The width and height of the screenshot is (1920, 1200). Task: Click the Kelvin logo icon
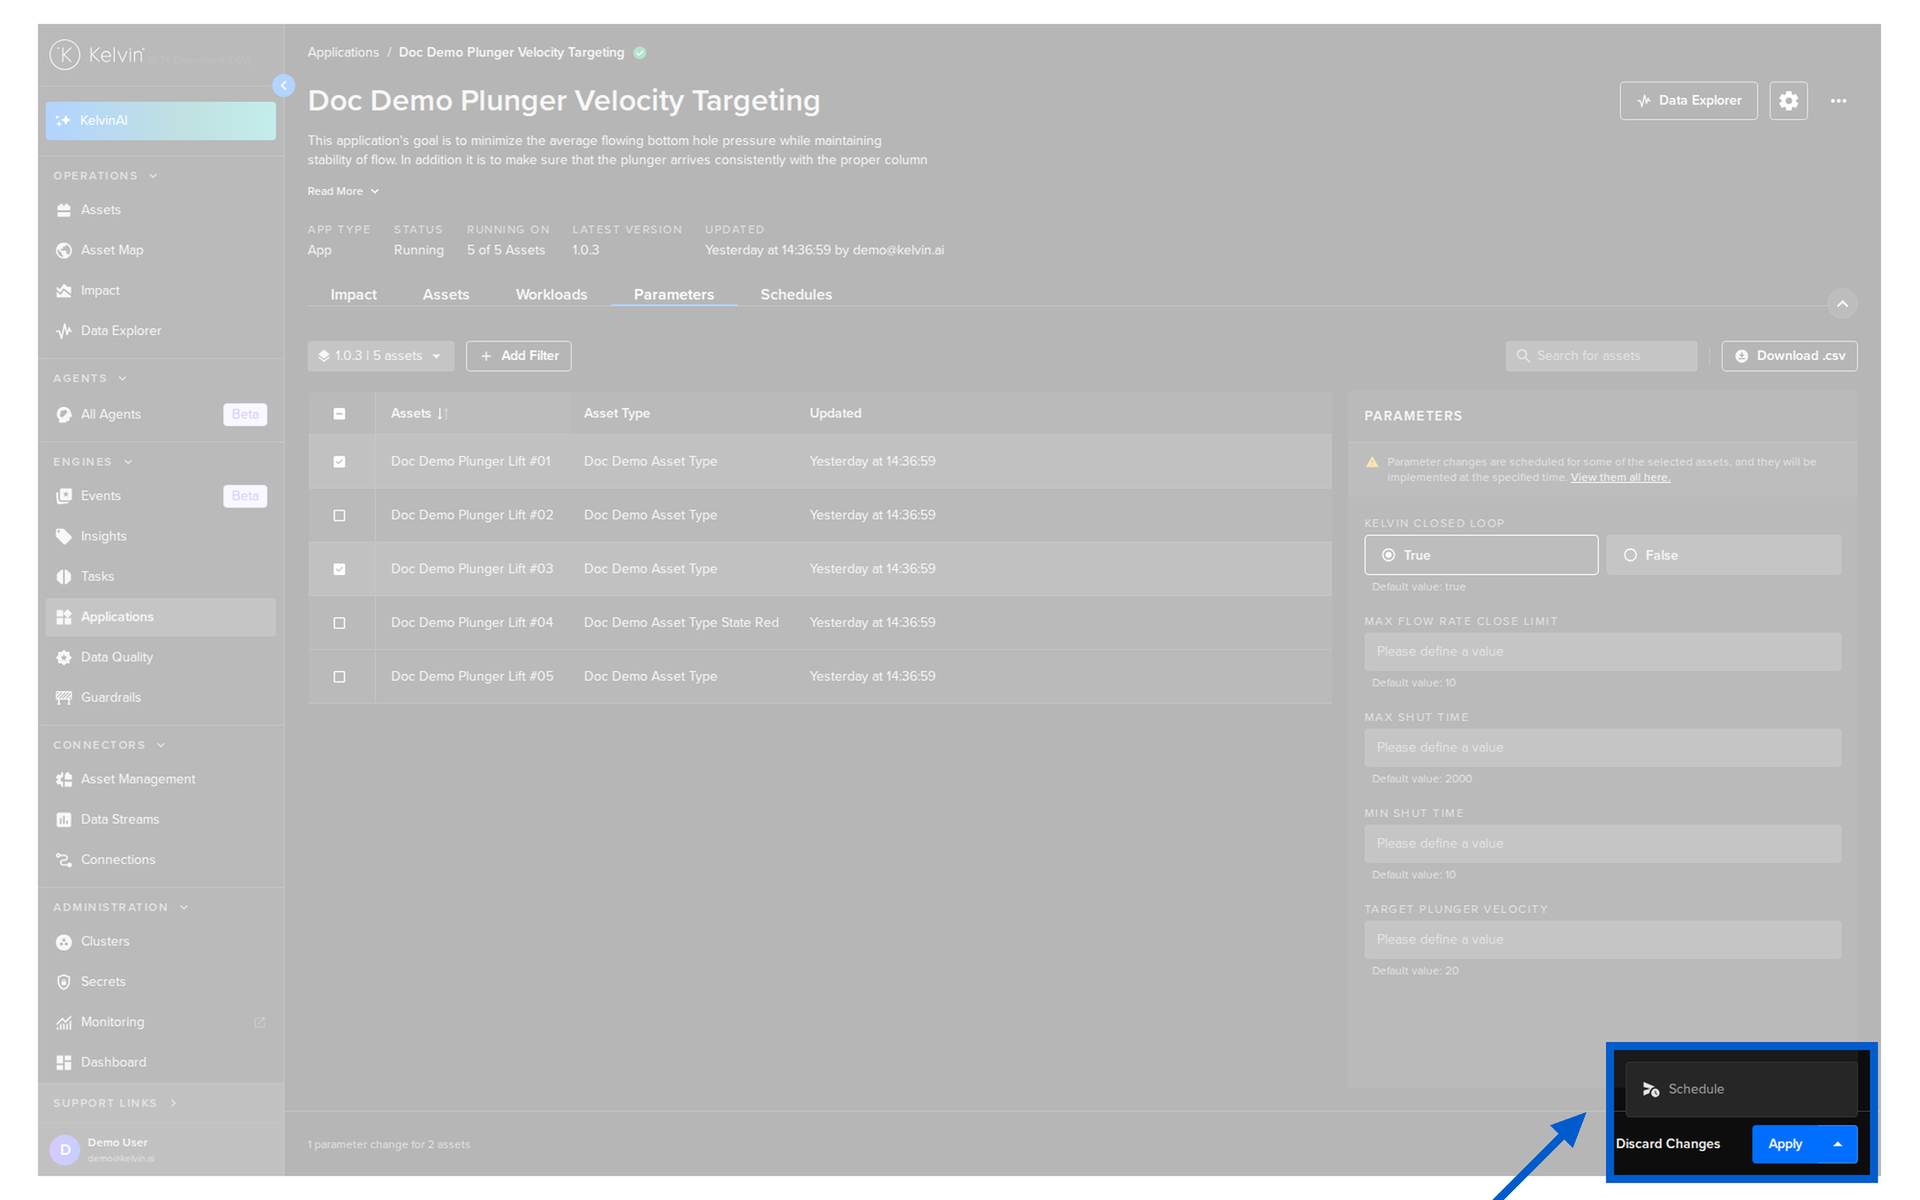click(x=65, y=55)
